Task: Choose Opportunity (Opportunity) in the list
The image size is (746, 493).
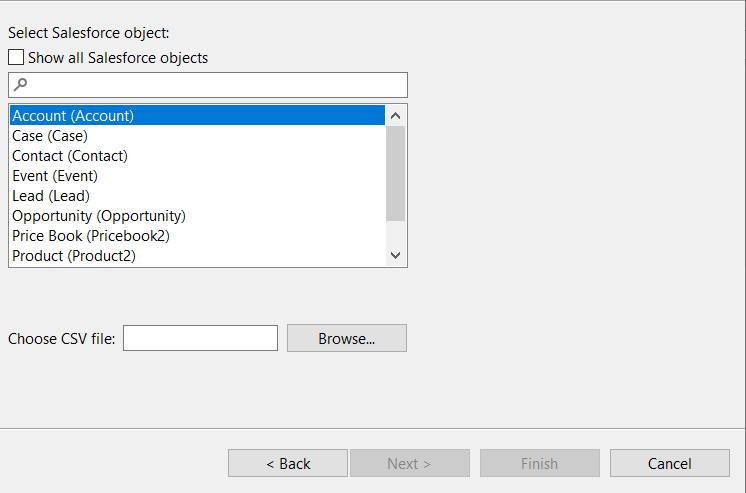Action: tap(99, 216)
